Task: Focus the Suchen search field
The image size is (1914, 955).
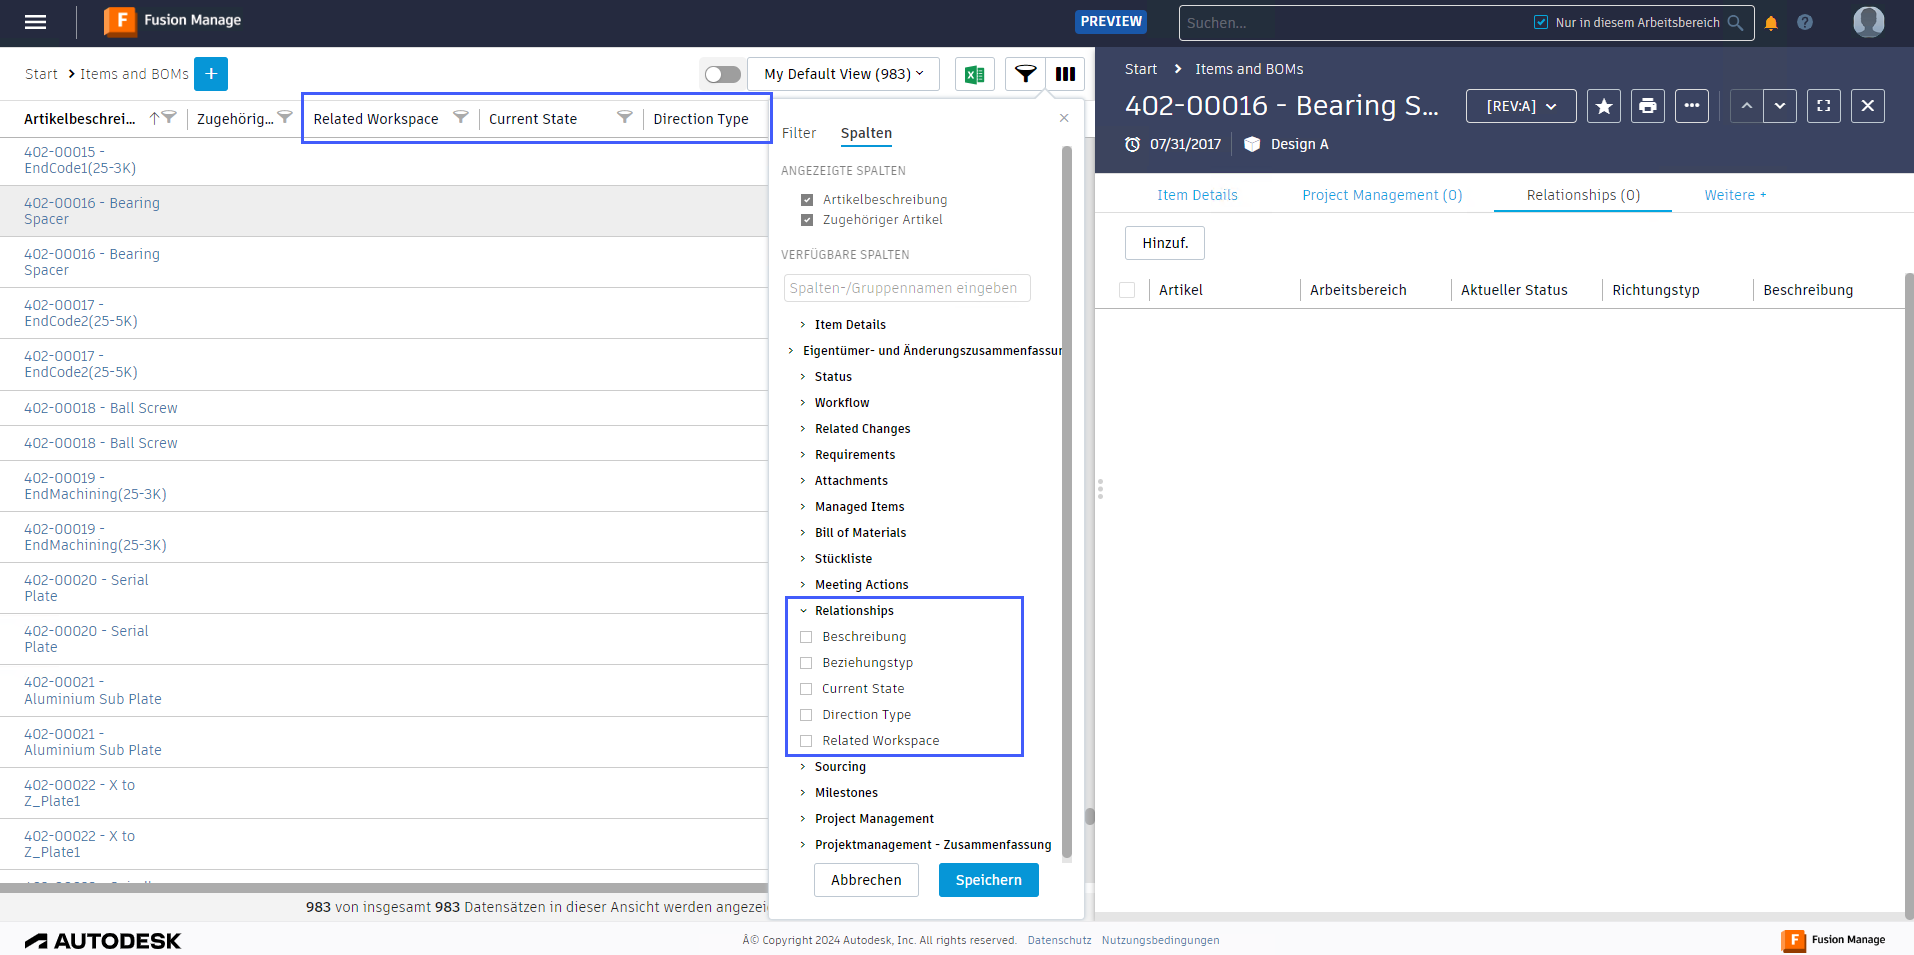Action: 1356,23
